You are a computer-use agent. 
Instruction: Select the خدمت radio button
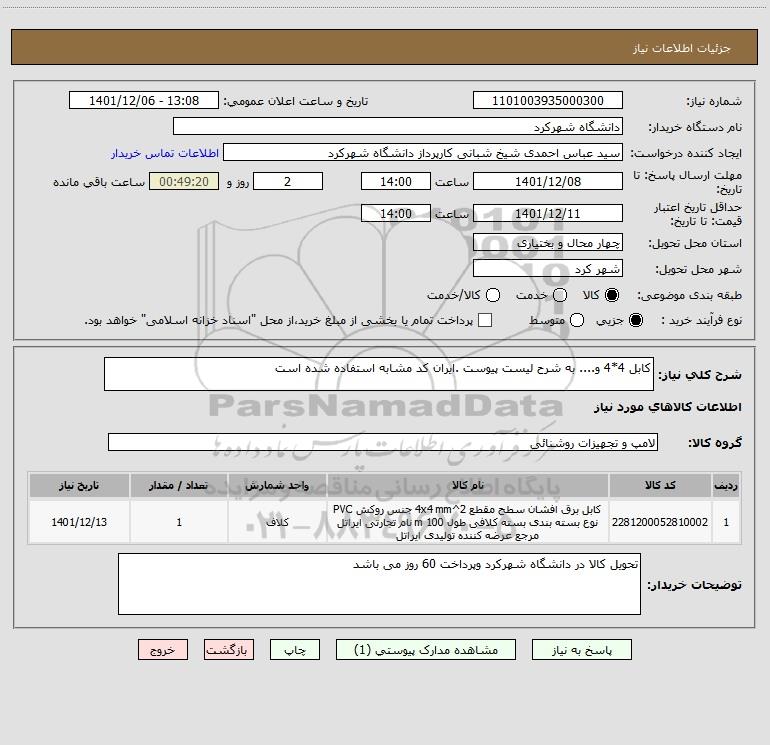tap(560, 295)
